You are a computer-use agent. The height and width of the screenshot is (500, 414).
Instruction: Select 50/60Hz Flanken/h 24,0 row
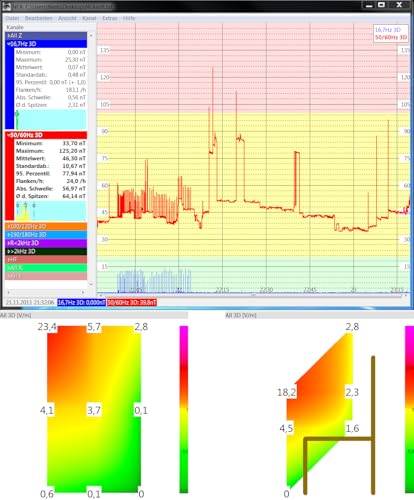(51, 181)
